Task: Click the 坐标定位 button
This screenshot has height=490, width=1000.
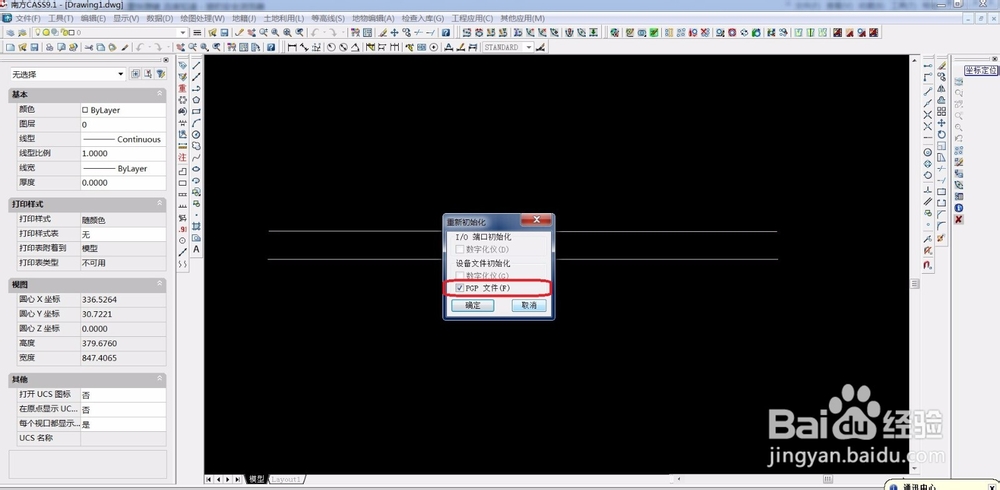Action: tap(980, 70)
